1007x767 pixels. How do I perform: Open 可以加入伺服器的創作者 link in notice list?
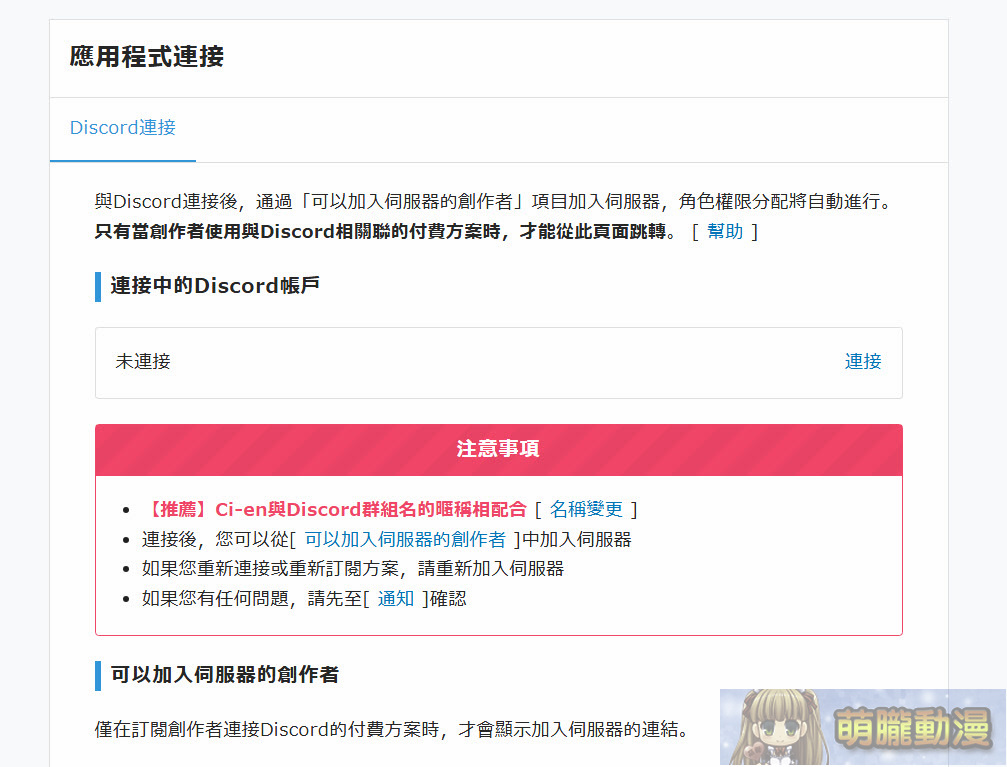[405, 539]
